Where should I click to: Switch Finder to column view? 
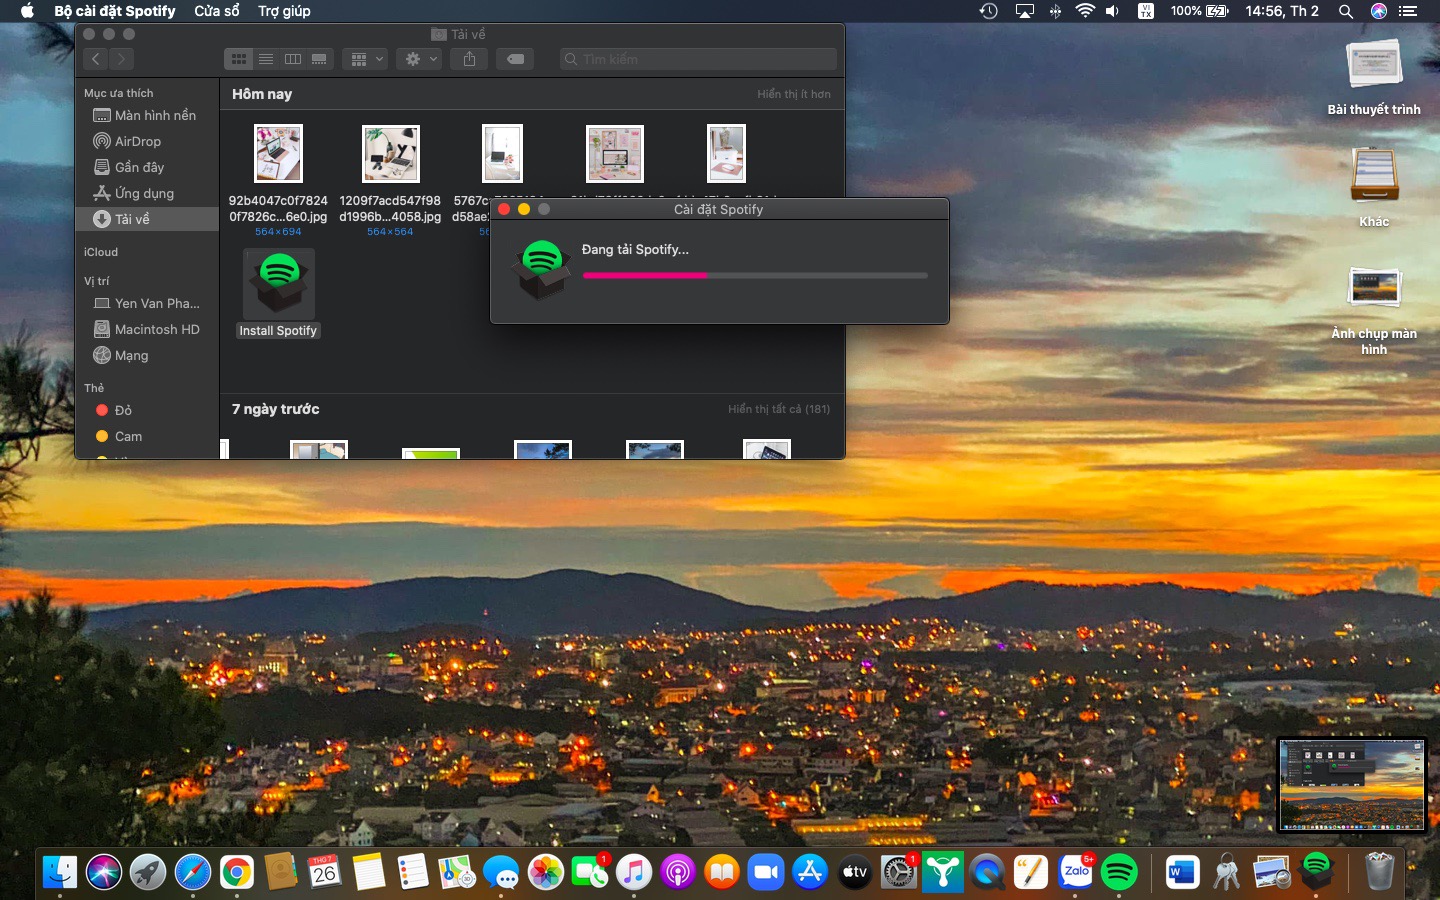click(293, 60)
